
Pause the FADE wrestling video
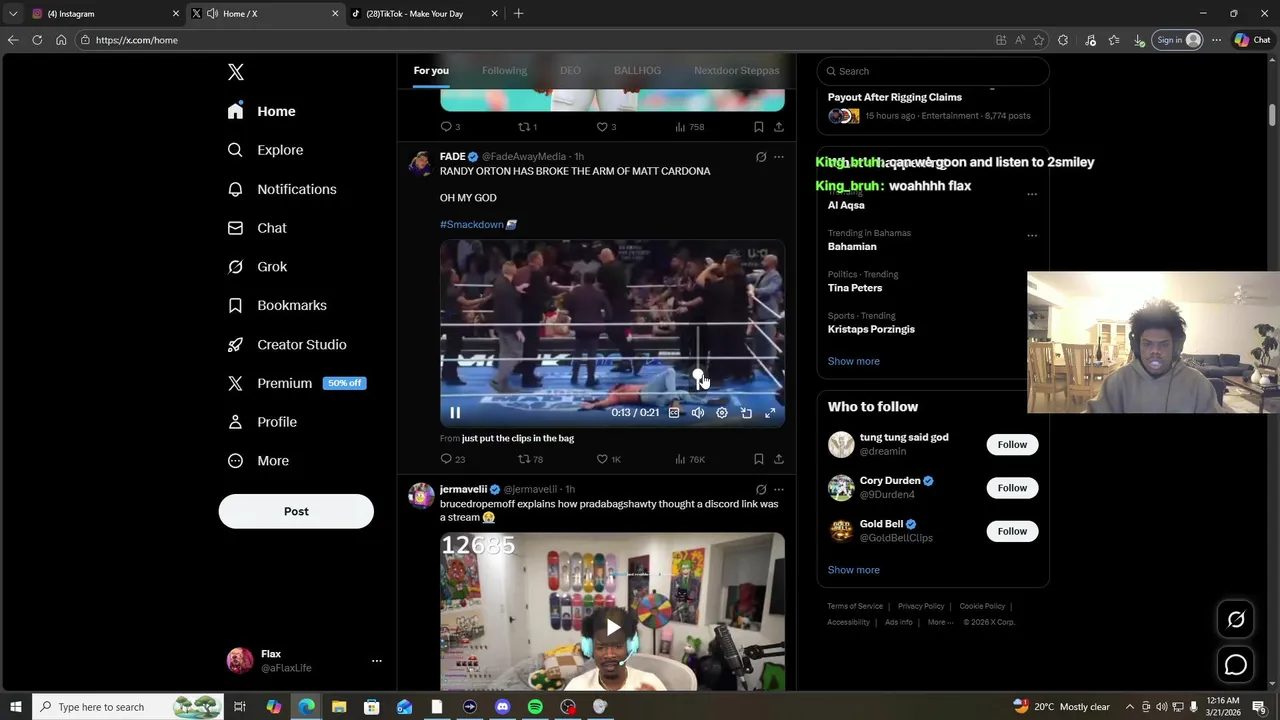[455, 413]
